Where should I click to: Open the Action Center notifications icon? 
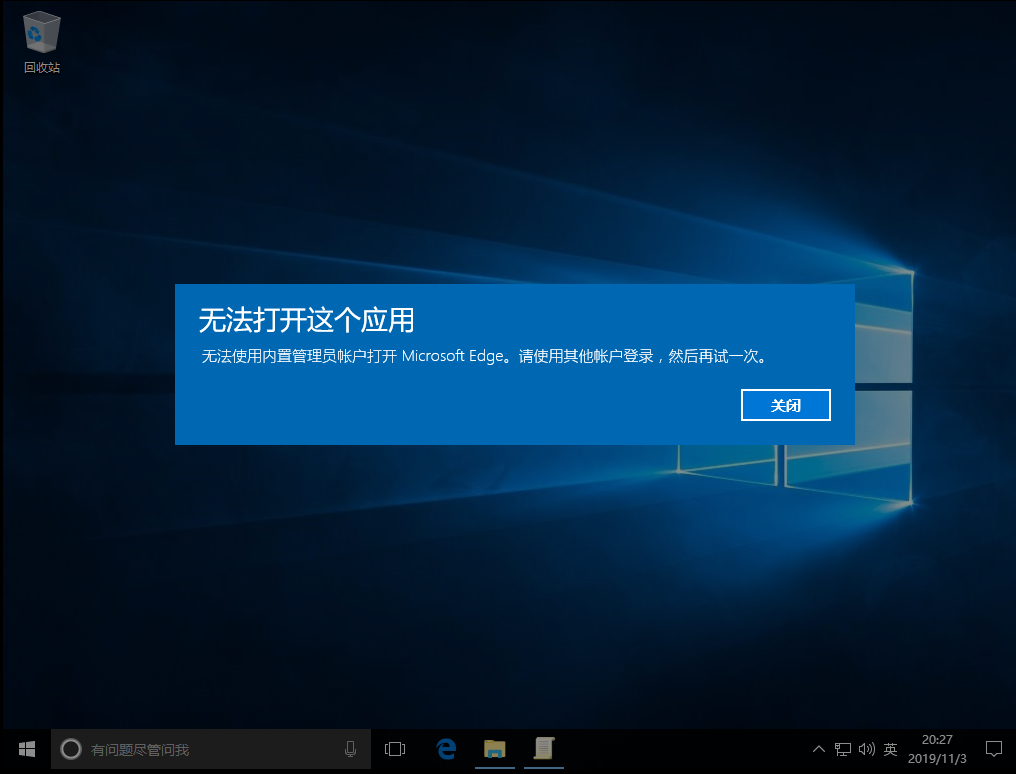pos(993,749)
